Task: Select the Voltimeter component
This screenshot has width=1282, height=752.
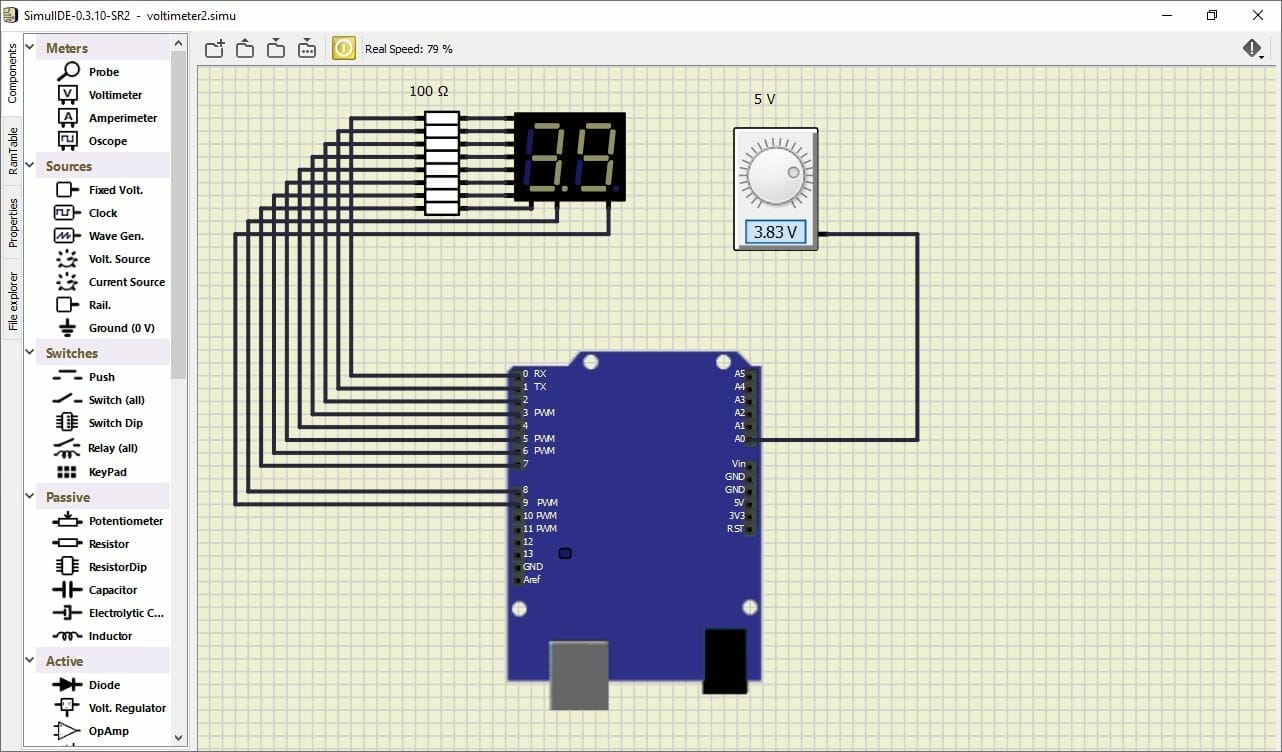Action: coord(115,95)
